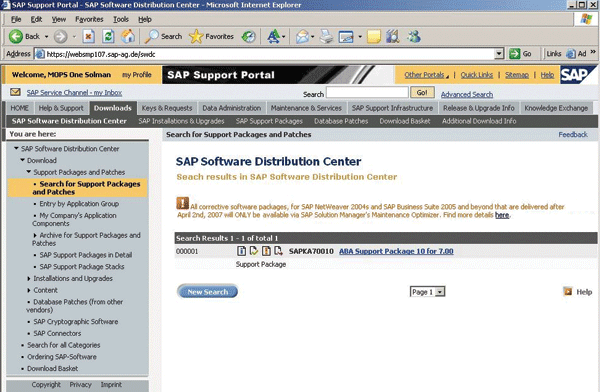This screenshot has height=392, width=600.
Task: Expand Installations and Upgrades tree node
Action: click(29, 279)
